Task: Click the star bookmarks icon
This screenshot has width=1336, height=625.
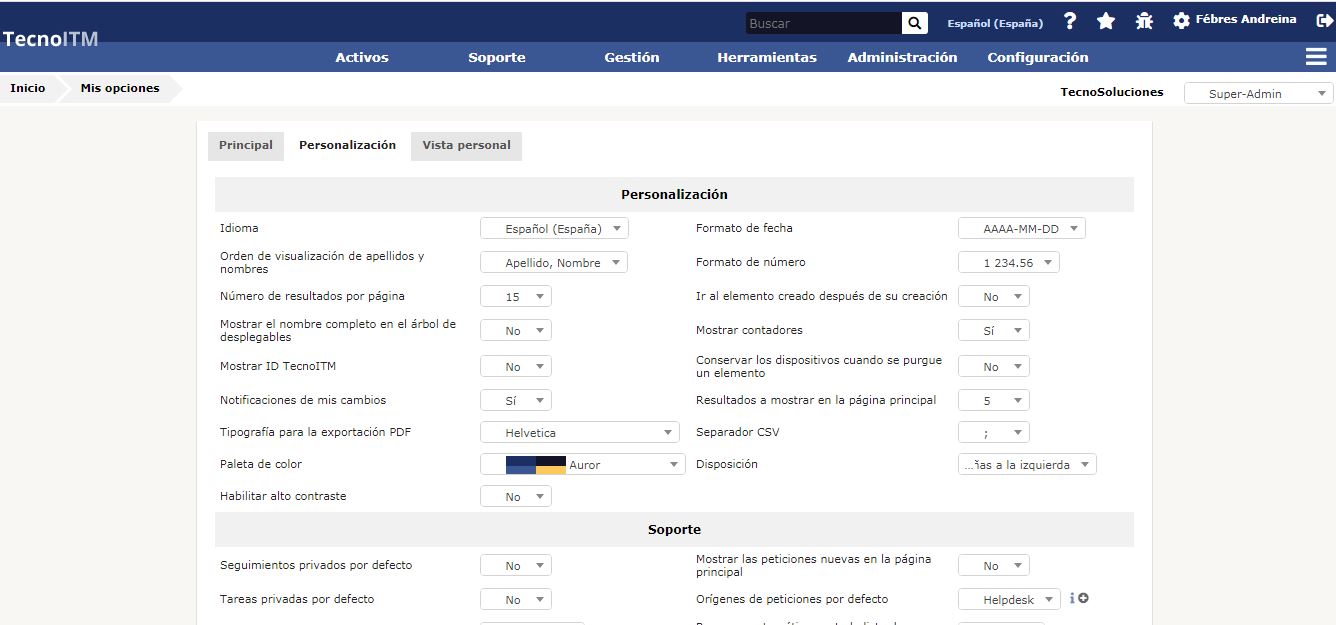Action: tap(1105, 21)
